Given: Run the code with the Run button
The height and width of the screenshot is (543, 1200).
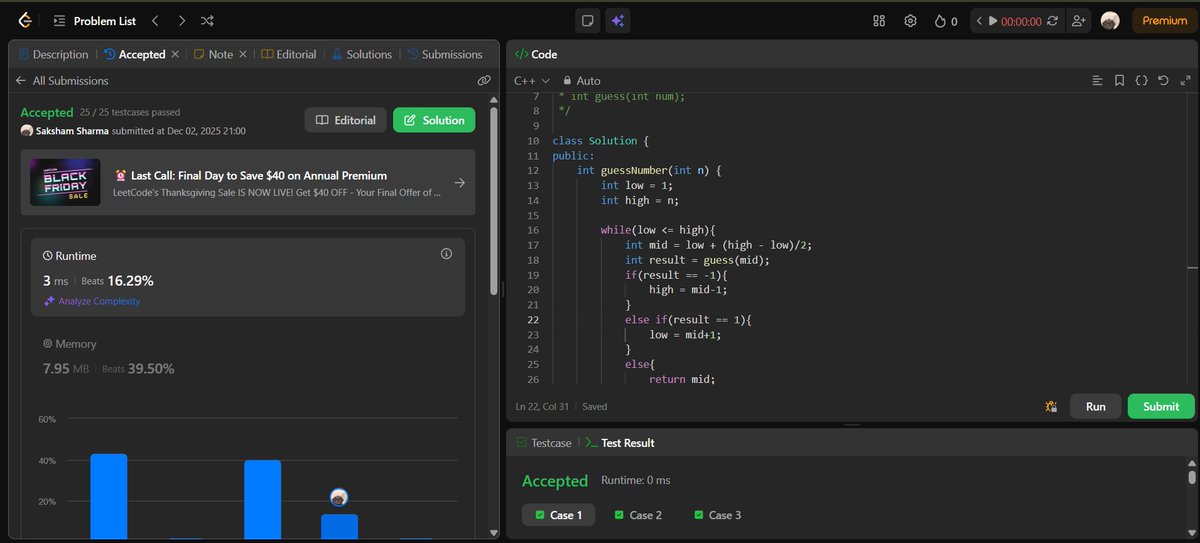Looking at the screenshot, I should point(1096,406).
